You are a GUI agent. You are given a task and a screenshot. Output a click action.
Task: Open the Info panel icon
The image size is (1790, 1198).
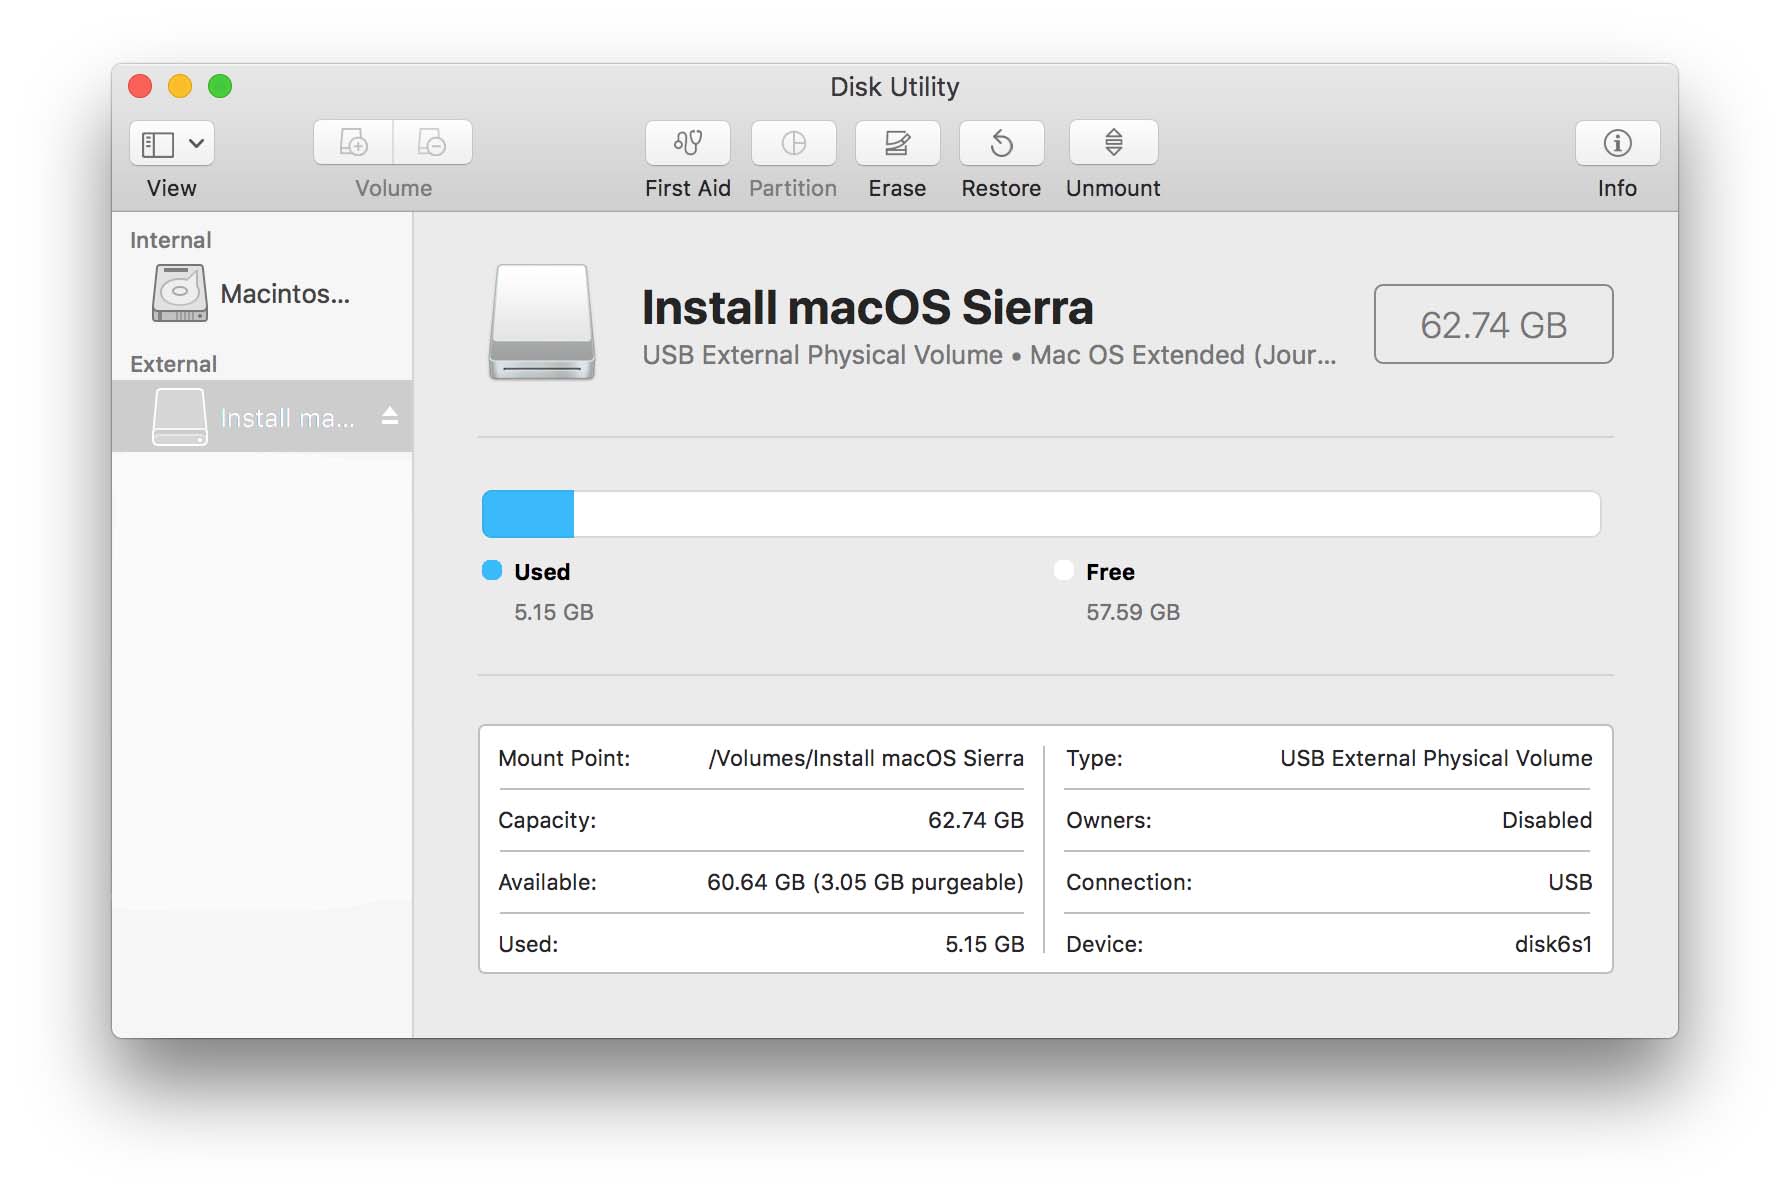pos(1617,143)
